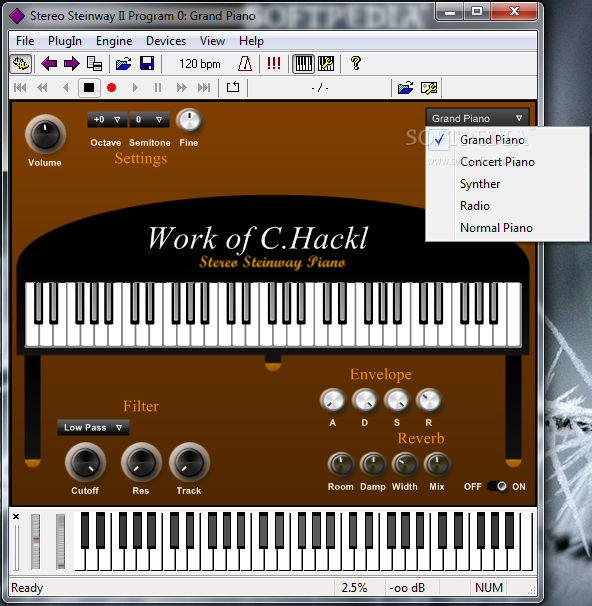Click the pitch wheel strip on keyboard bar
The image size is (592, 606).
coord(36,541)
